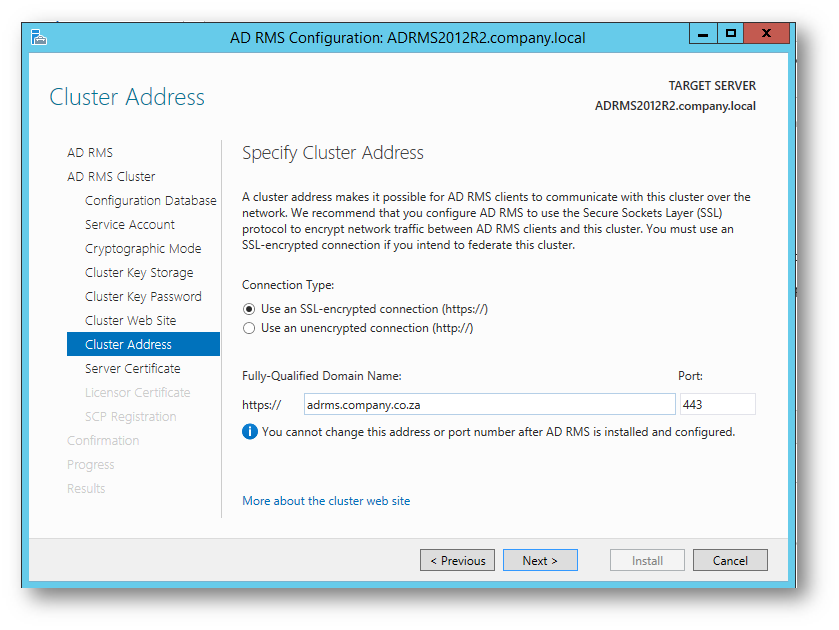The width and height of the screenshot is (839, 630).
Task: Click the disabled SCP Registration step
Action: pyautogui.click(x=131, y=417)
